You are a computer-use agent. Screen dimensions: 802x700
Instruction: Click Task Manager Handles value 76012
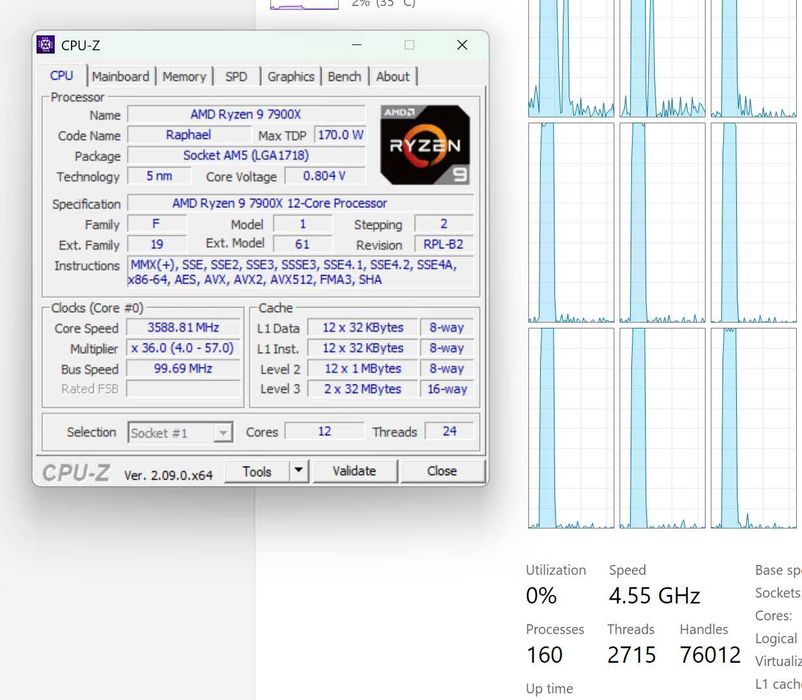pyautogui.click(x=710, y=655)
